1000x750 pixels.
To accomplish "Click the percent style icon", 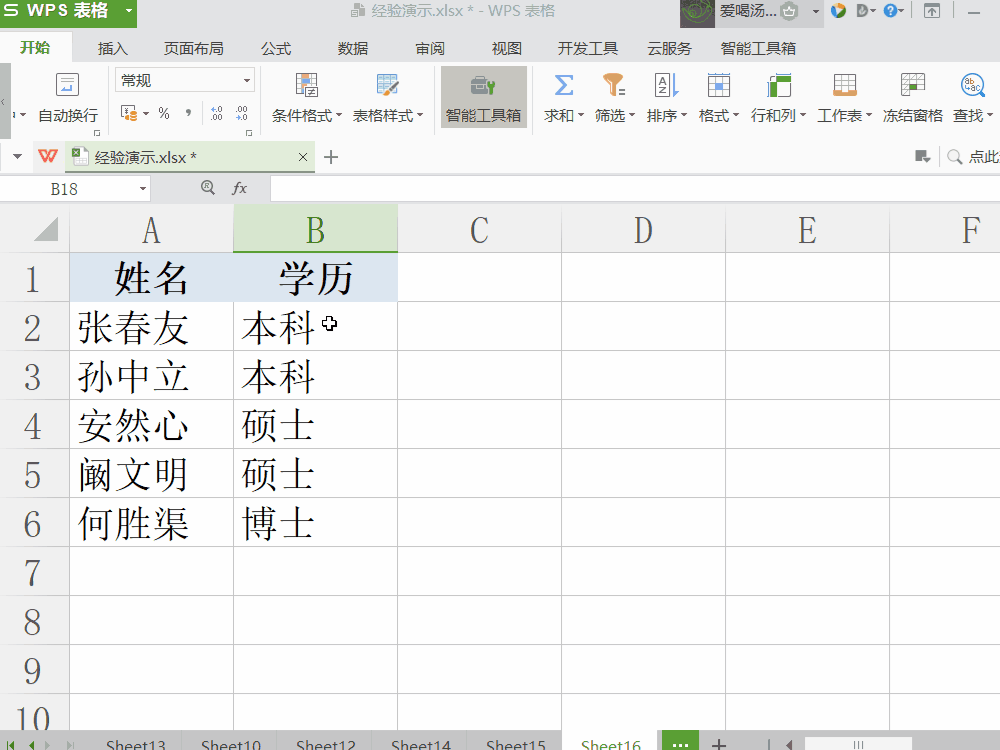I will [x=163, y=113].
